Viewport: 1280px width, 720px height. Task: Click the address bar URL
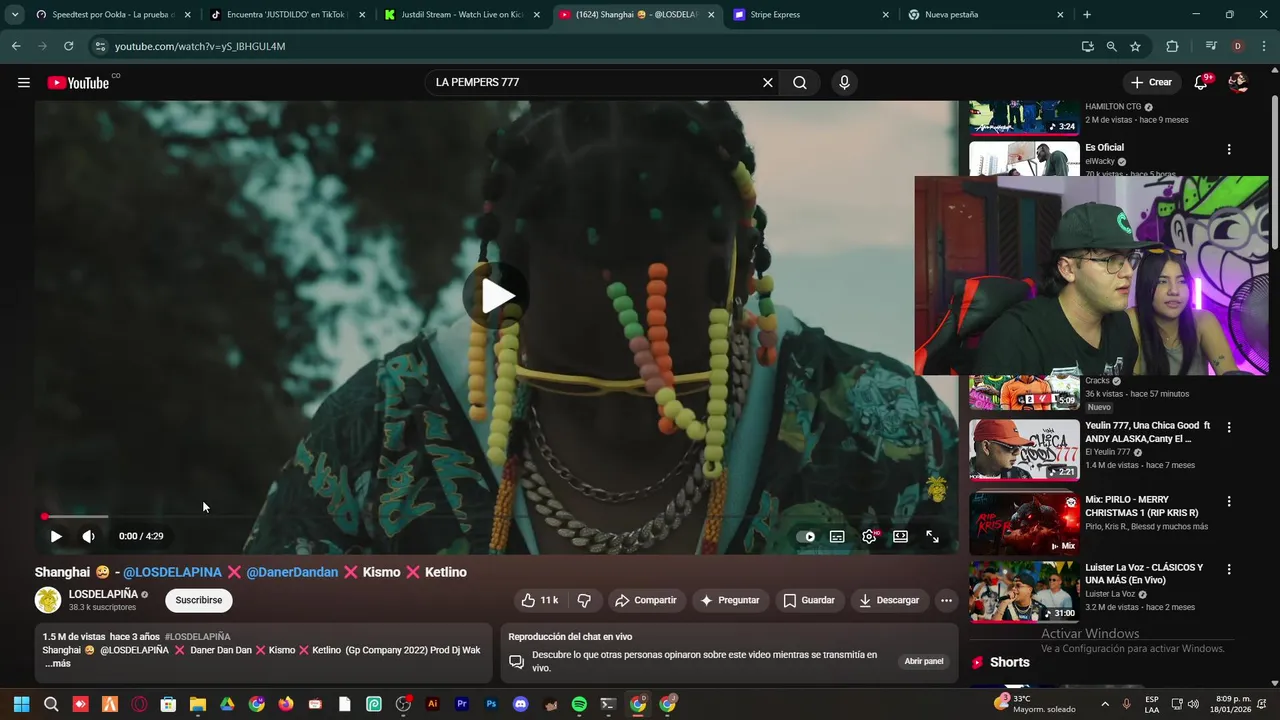pyautogui.click(x=200, y=46)
